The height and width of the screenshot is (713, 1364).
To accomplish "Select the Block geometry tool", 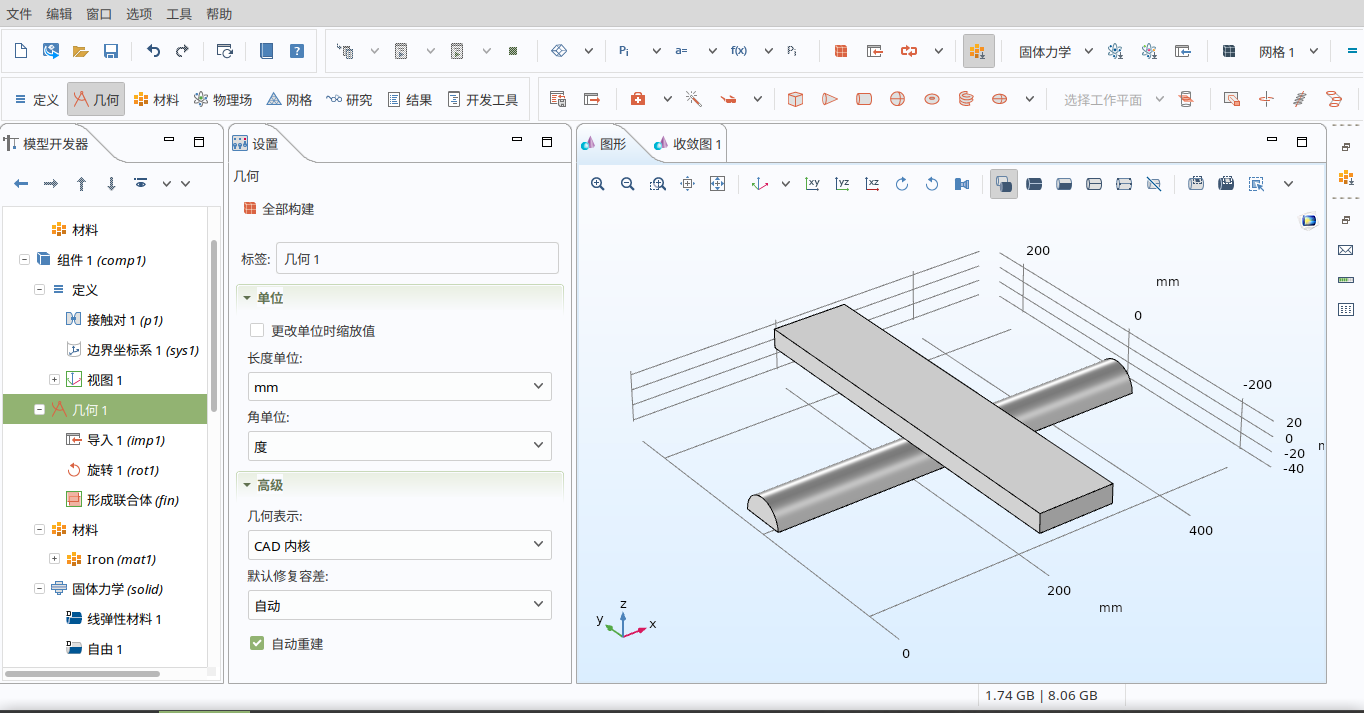I will [x=795, y=99].
